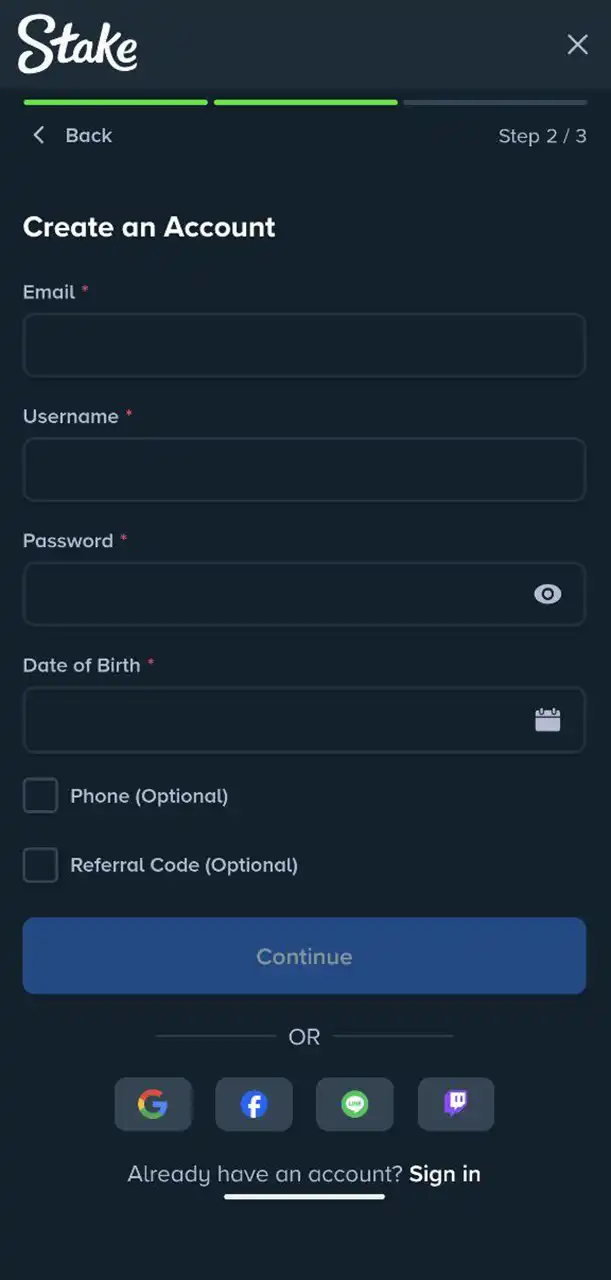
Task: Click the third step progress bar segment
Action: tap(495, 102)
